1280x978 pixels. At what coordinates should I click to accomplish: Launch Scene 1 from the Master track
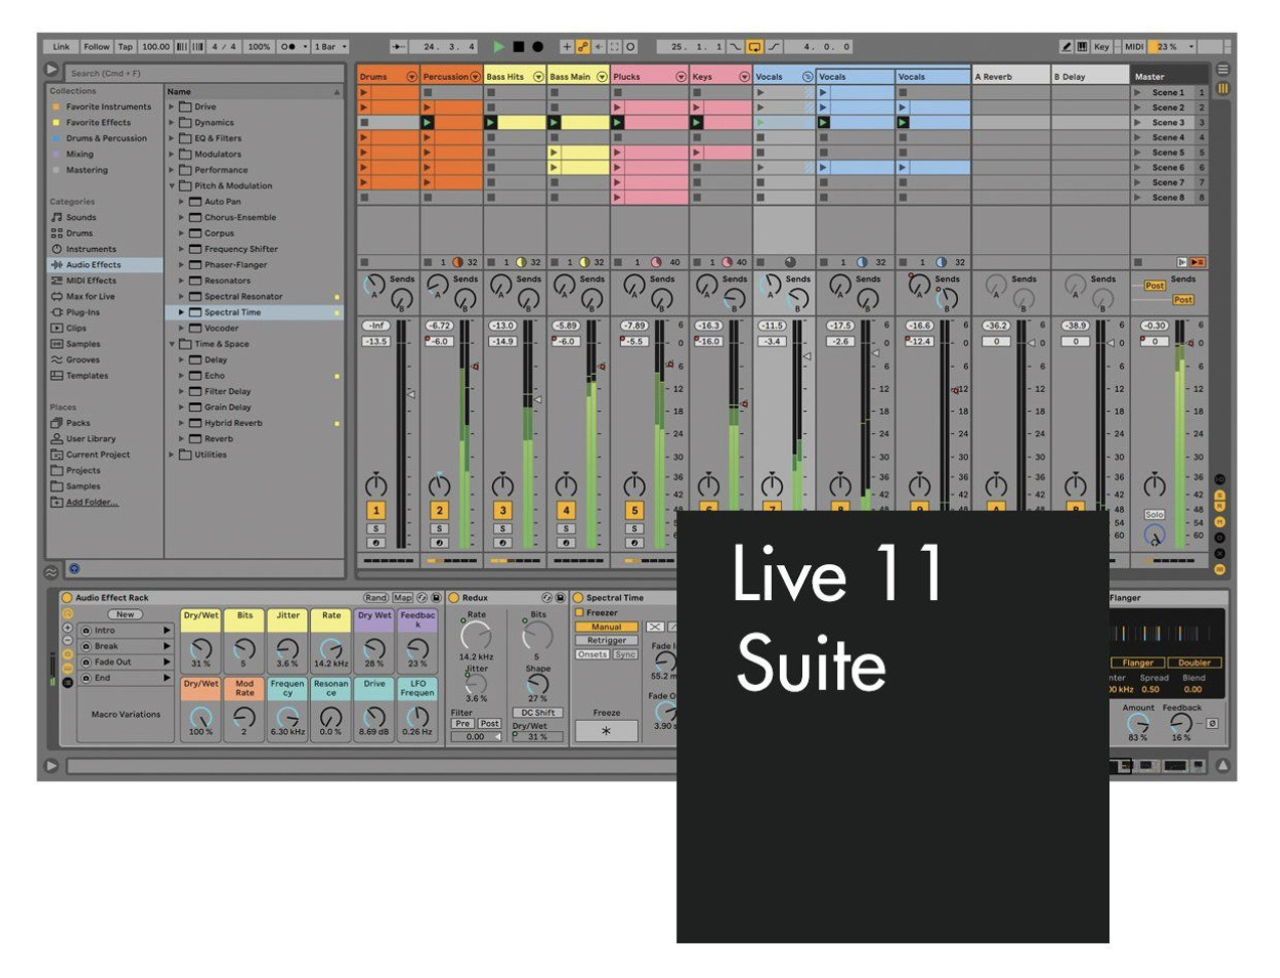tap(1137, 92)
